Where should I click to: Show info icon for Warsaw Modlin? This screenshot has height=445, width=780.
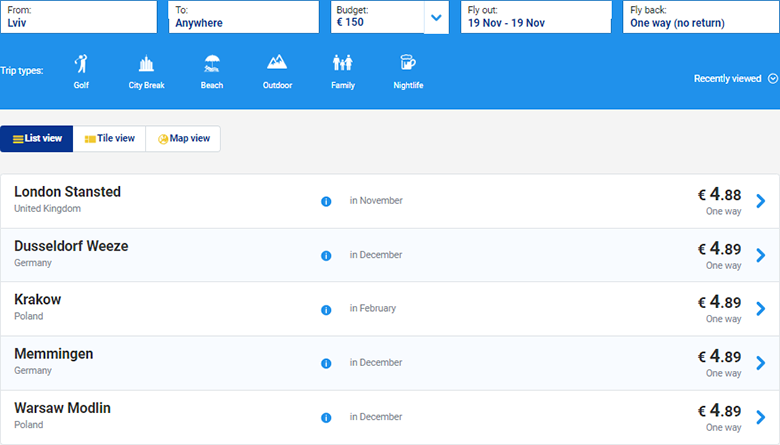pyautogui.click(x=326, y=417)
